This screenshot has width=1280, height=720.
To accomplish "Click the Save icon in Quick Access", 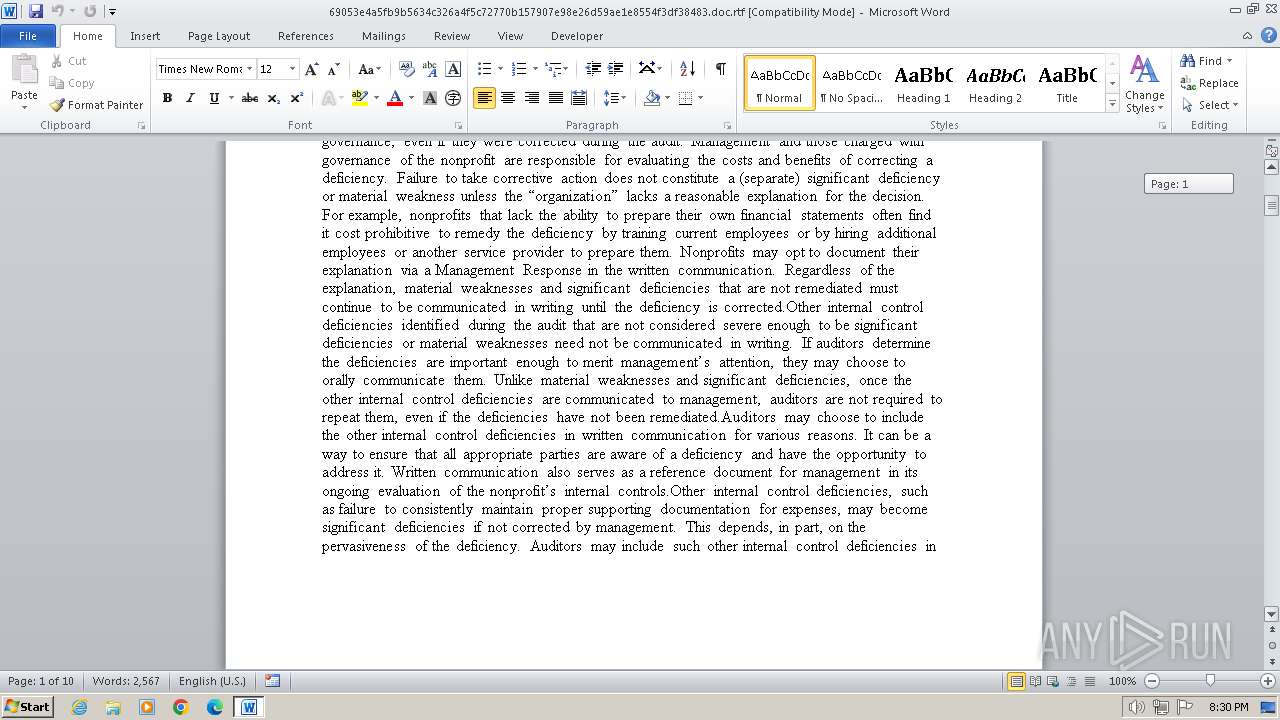I will 36,11.
